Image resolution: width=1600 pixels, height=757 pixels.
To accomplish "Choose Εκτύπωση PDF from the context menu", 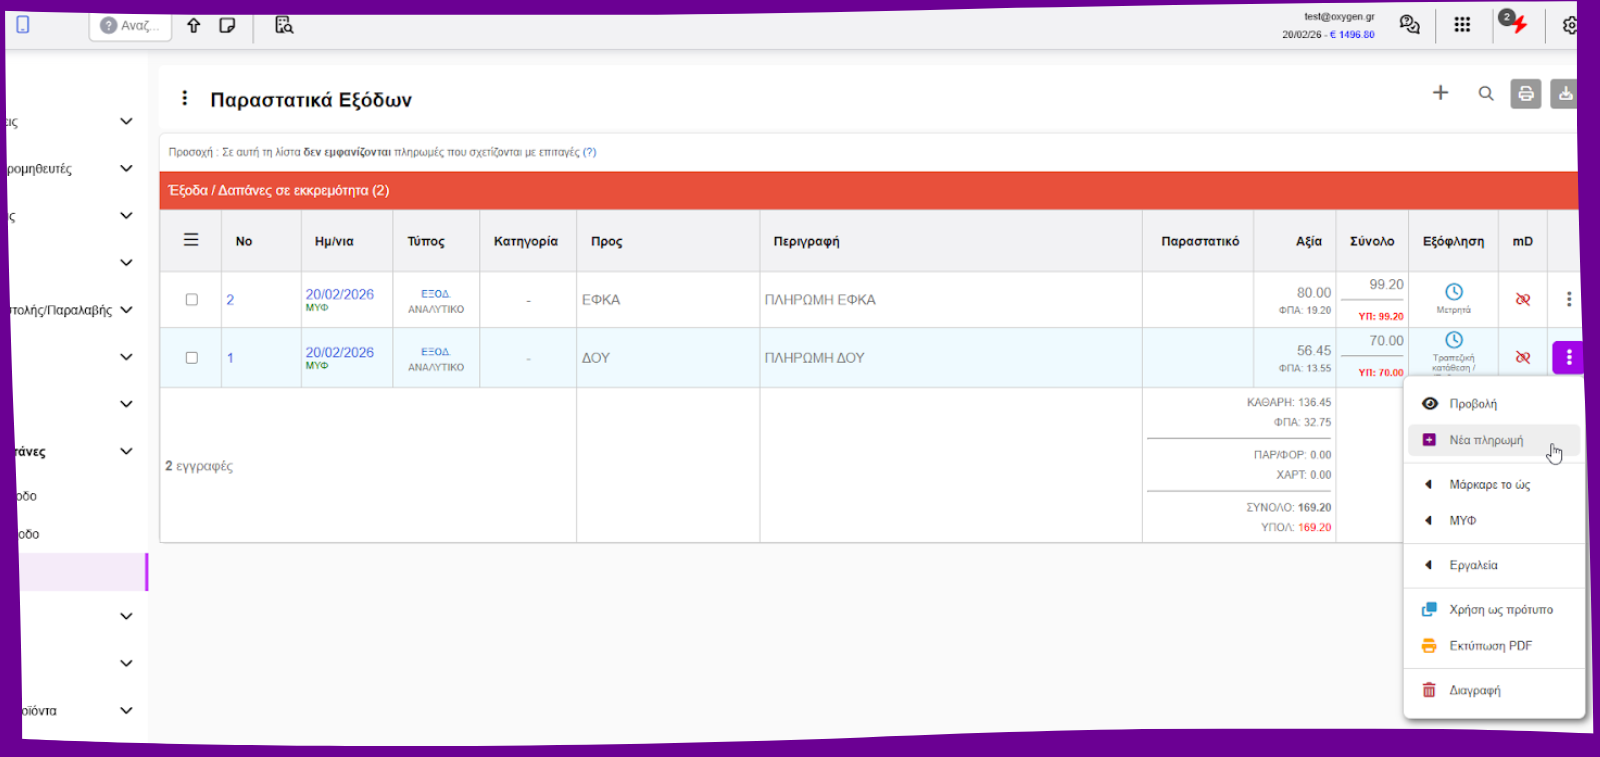I will pos(1494,645).
